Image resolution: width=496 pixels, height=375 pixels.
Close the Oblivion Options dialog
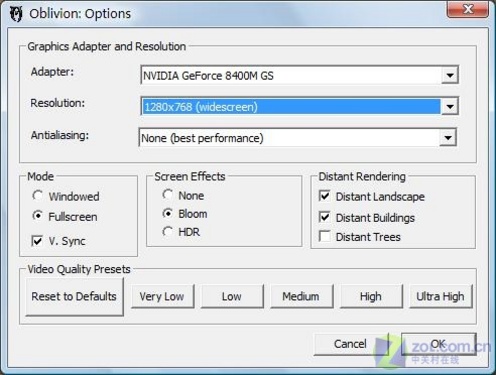[x=468, y=9]
